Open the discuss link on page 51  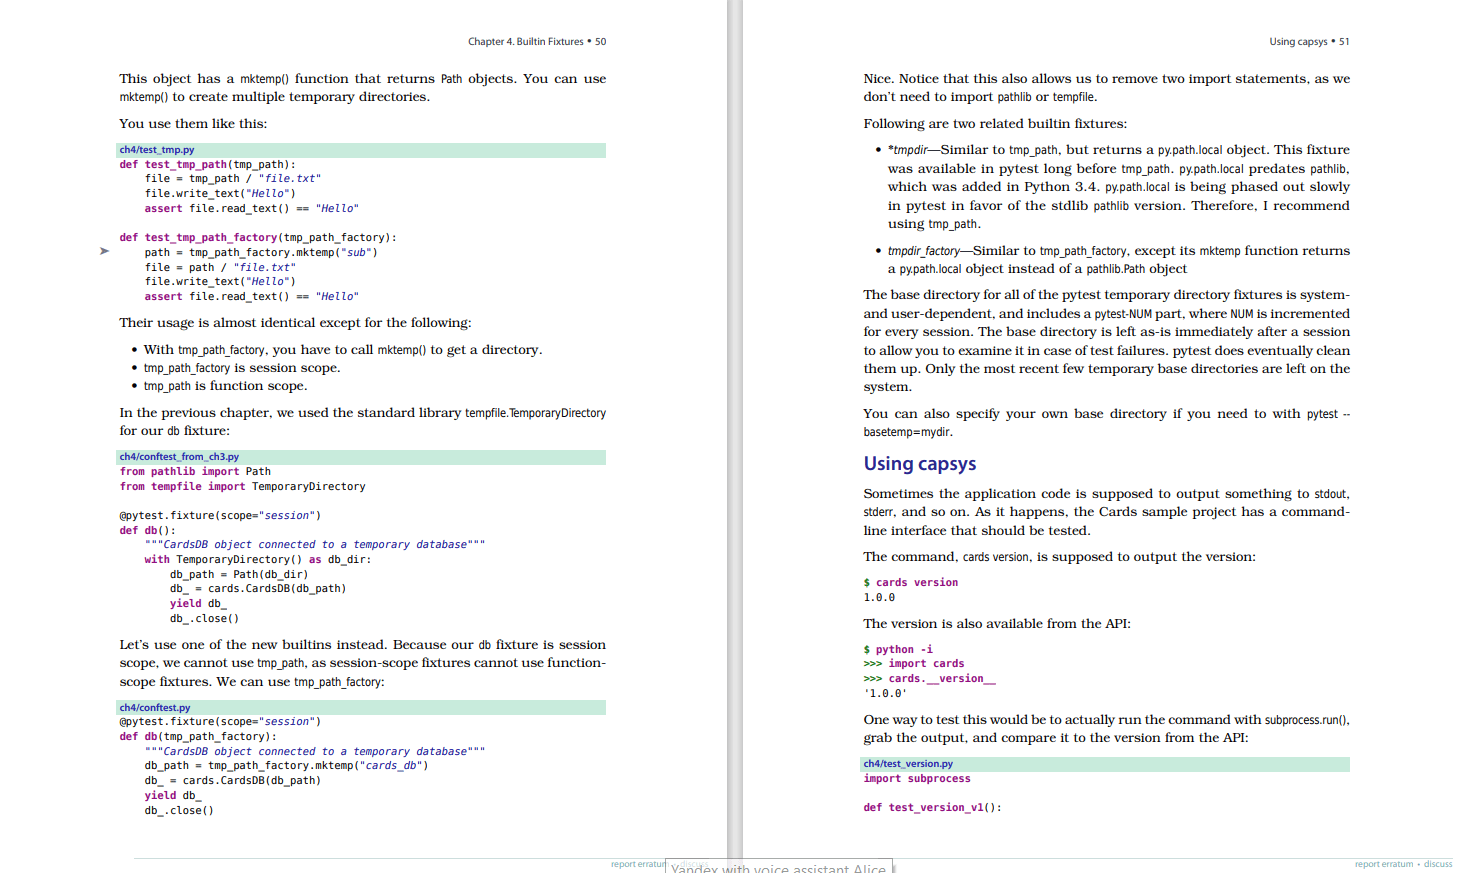tap(1438, 864)
